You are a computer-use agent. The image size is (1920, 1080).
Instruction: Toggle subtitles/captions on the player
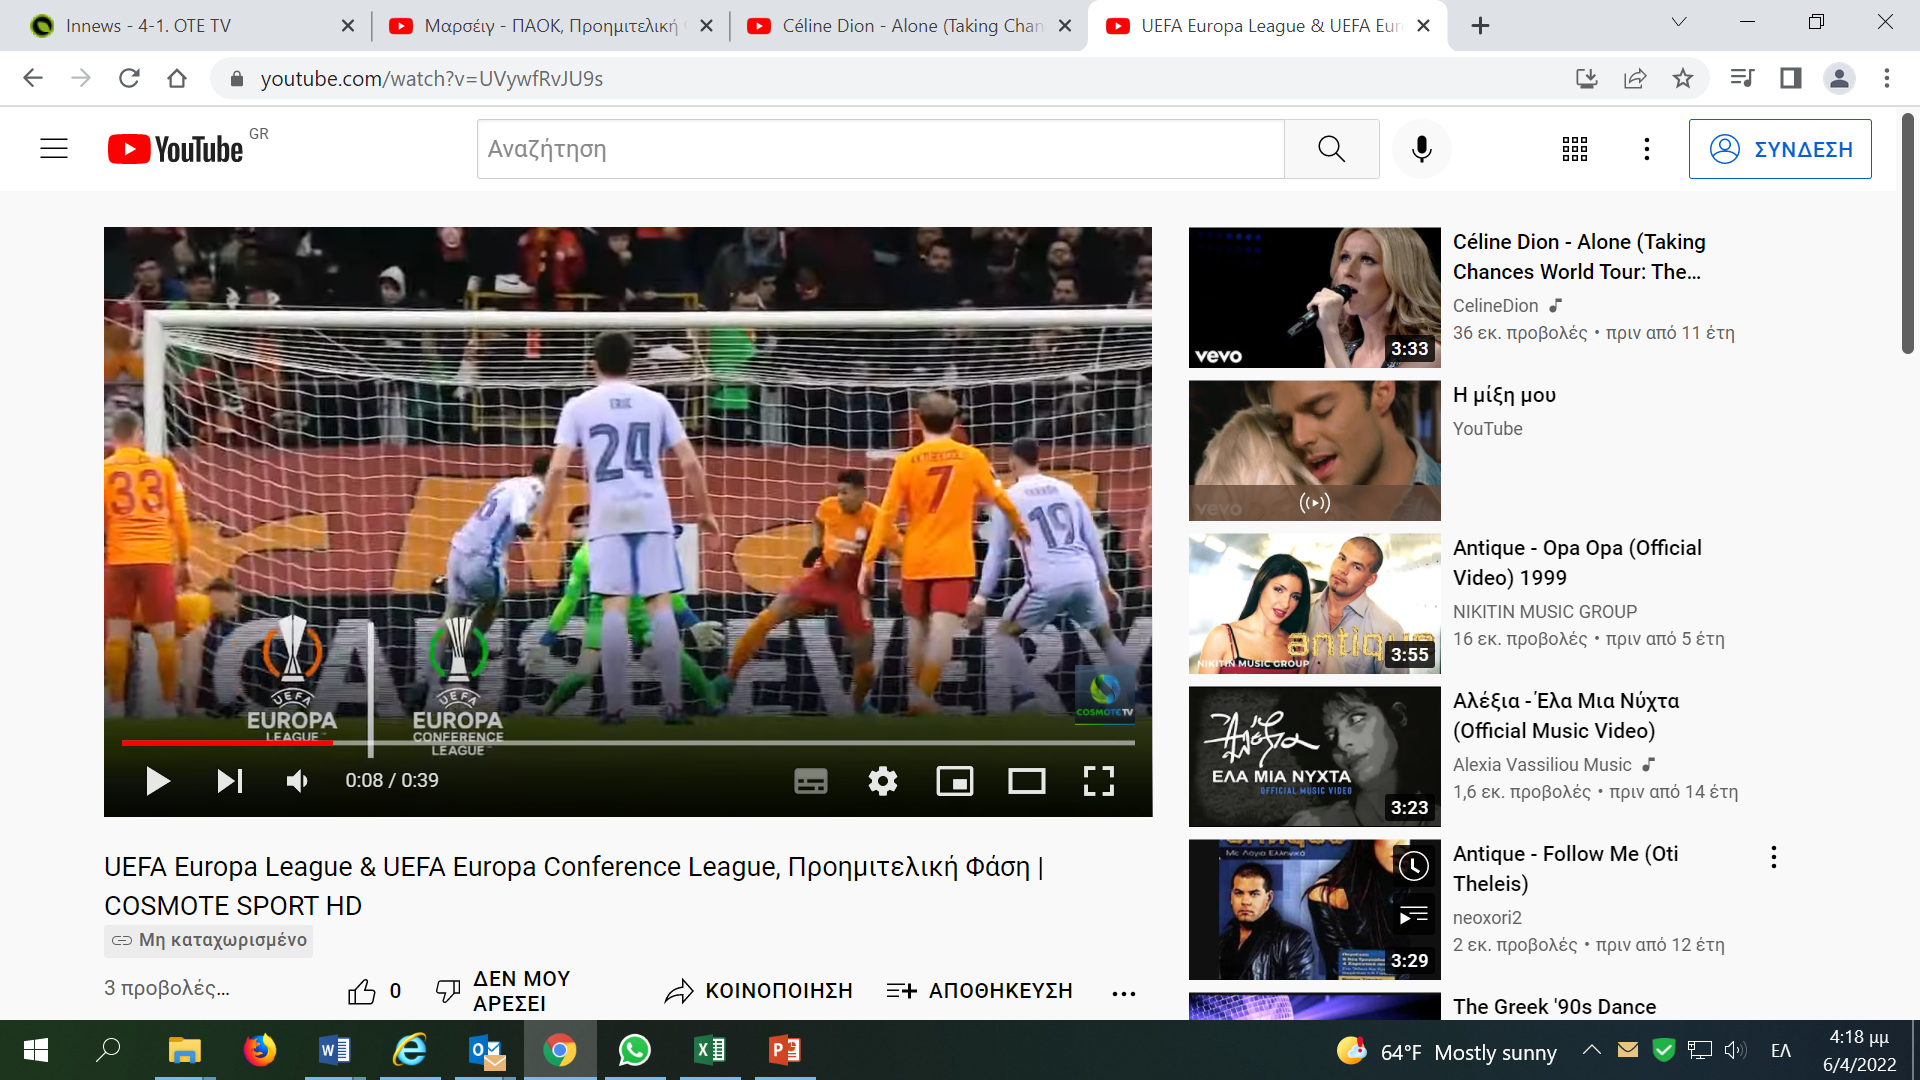(811, 781)
